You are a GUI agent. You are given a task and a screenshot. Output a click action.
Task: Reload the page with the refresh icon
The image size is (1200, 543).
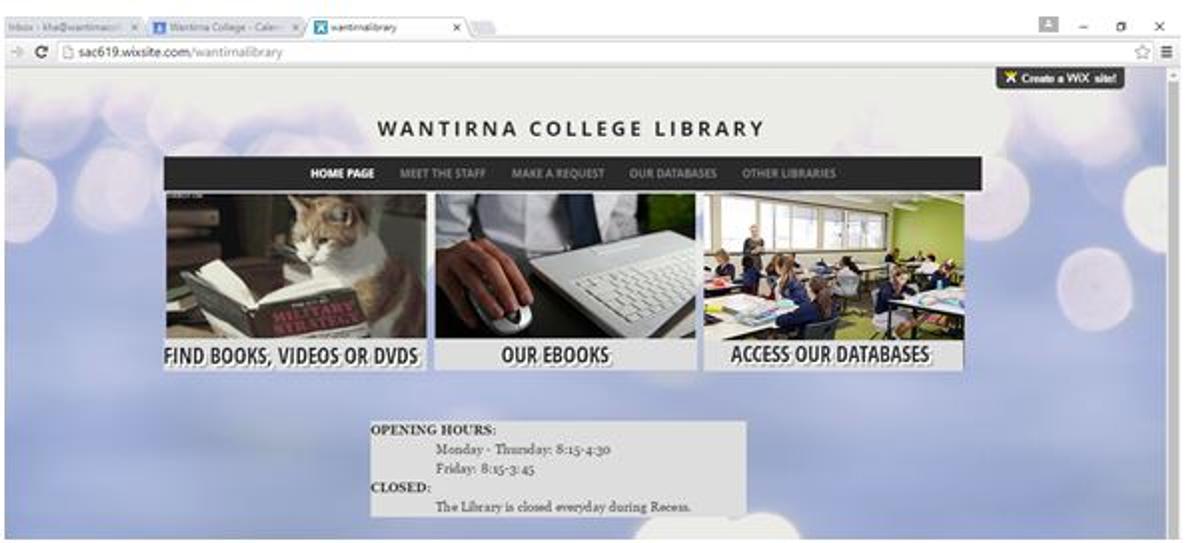coord(41,52)
